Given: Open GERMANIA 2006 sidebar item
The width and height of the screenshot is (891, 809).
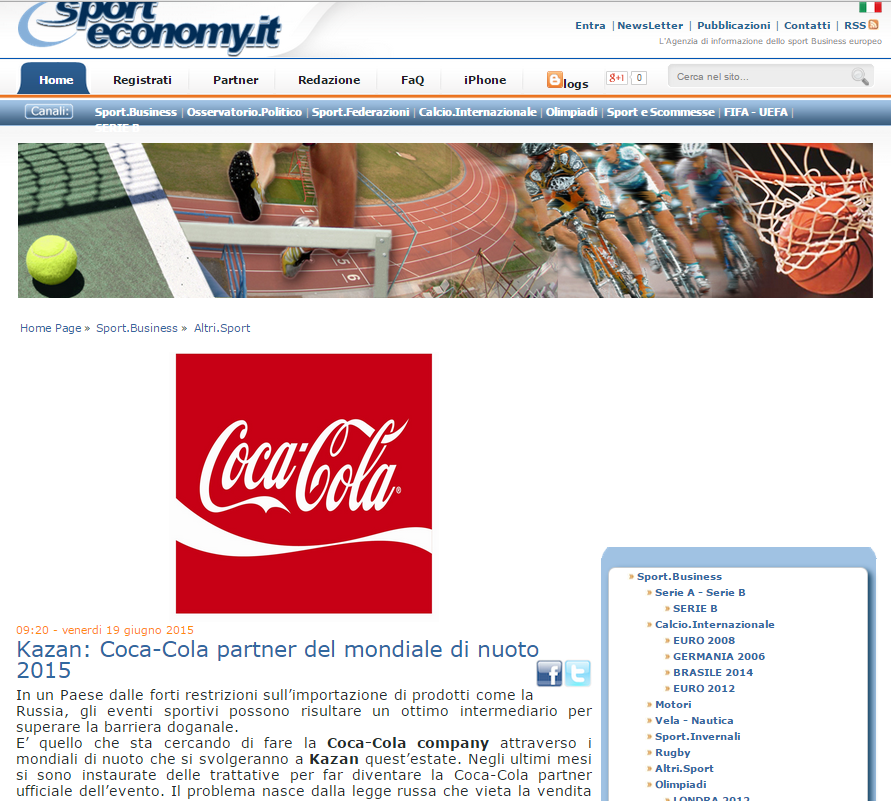Looking at the screenshot, I should [719, 656].
